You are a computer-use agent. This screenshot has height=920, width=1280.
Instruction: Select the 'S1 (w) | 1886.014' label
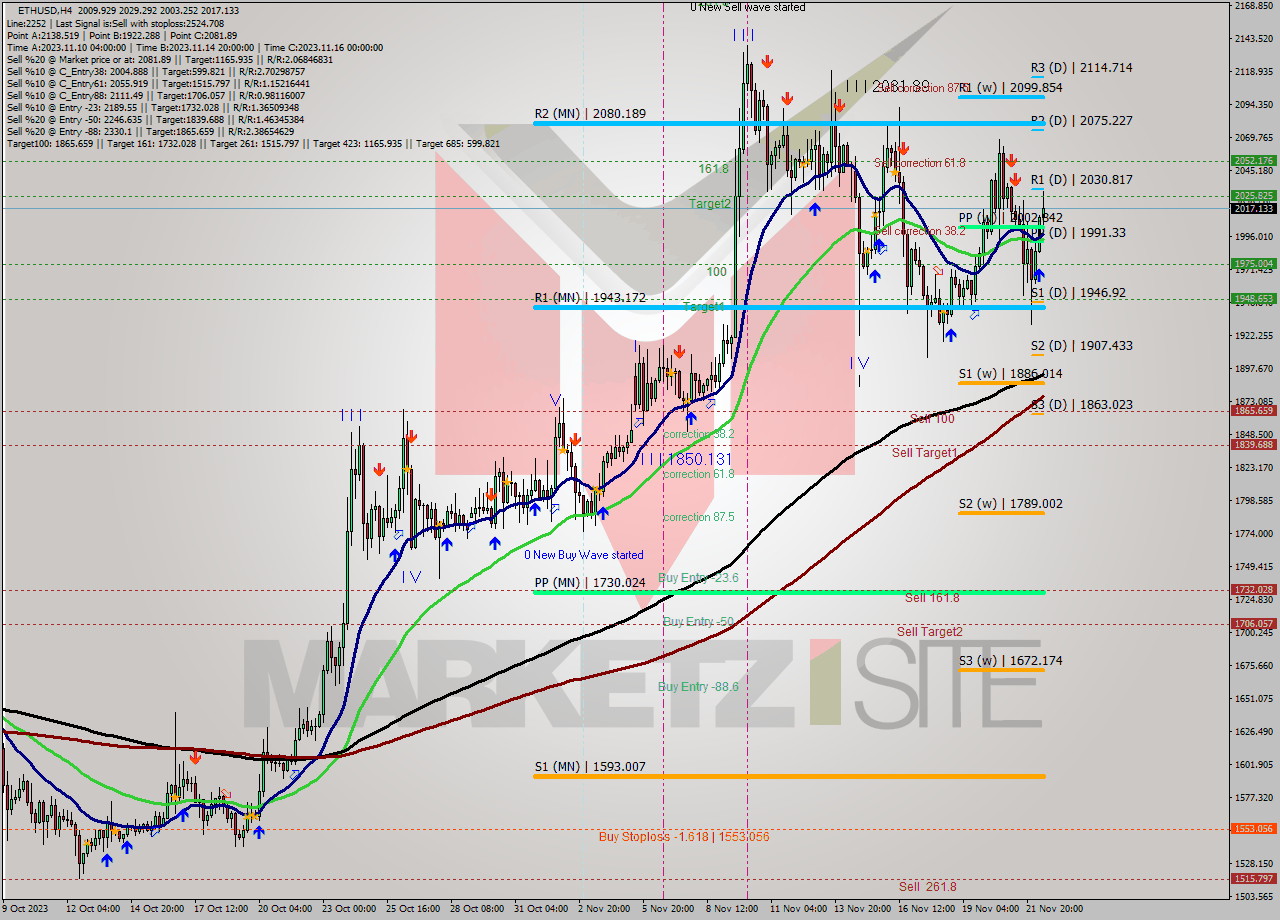[1010, 374]
